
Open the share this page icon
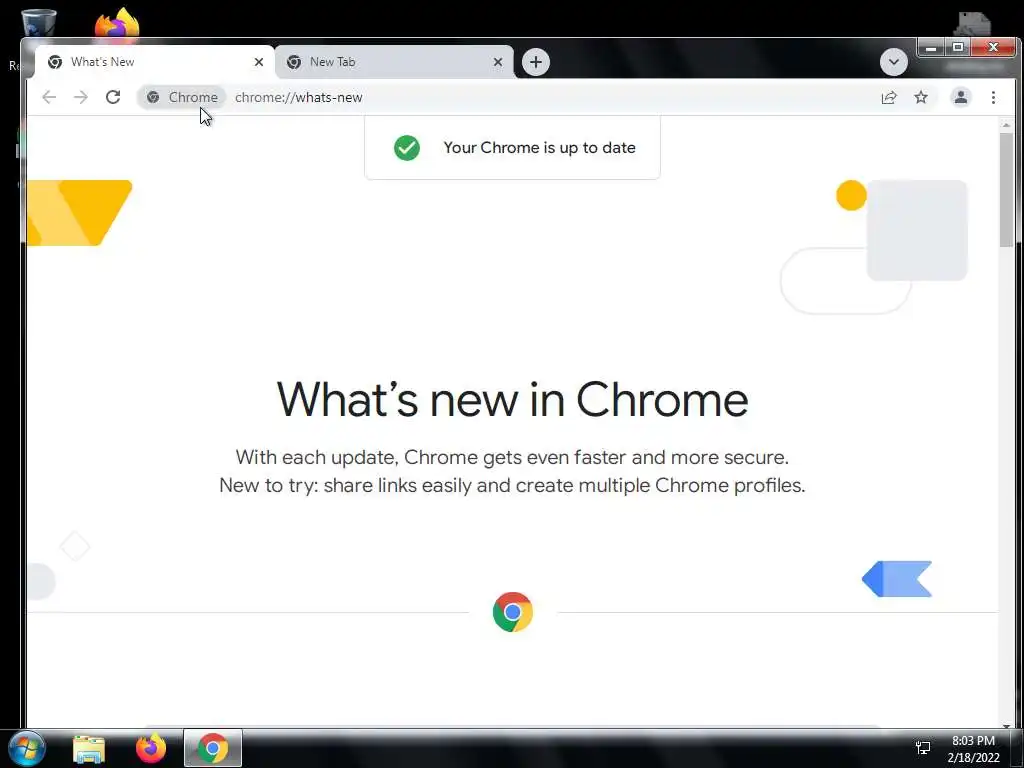(x=889, y=97)
